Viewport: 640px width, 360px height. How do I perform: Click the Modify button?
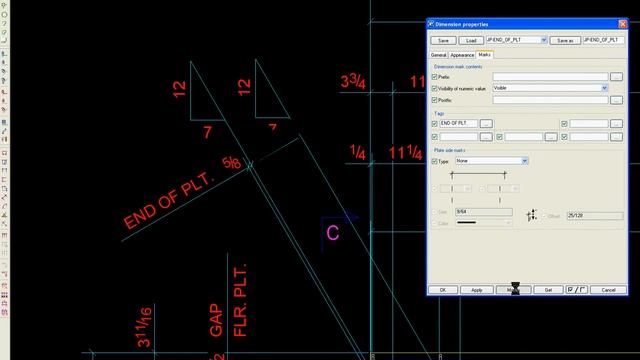pos(513,290)
